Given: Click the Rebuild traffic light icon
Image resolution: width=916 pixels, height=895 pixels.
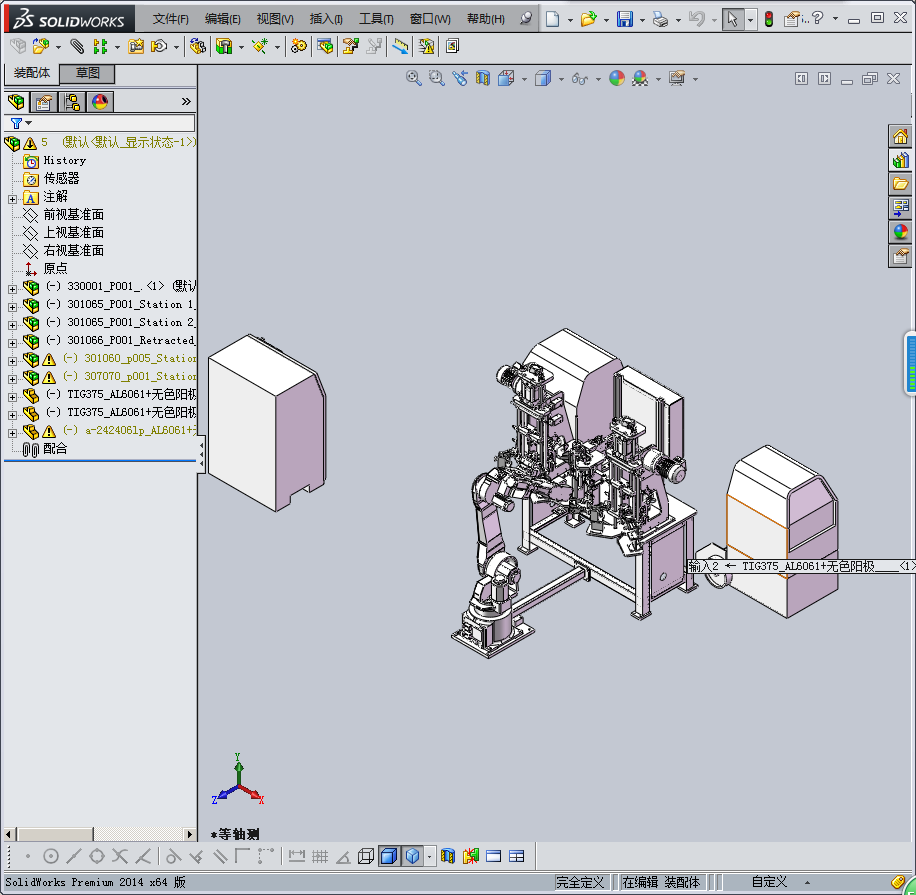Looking at the screenshot, I should point(768,19).
